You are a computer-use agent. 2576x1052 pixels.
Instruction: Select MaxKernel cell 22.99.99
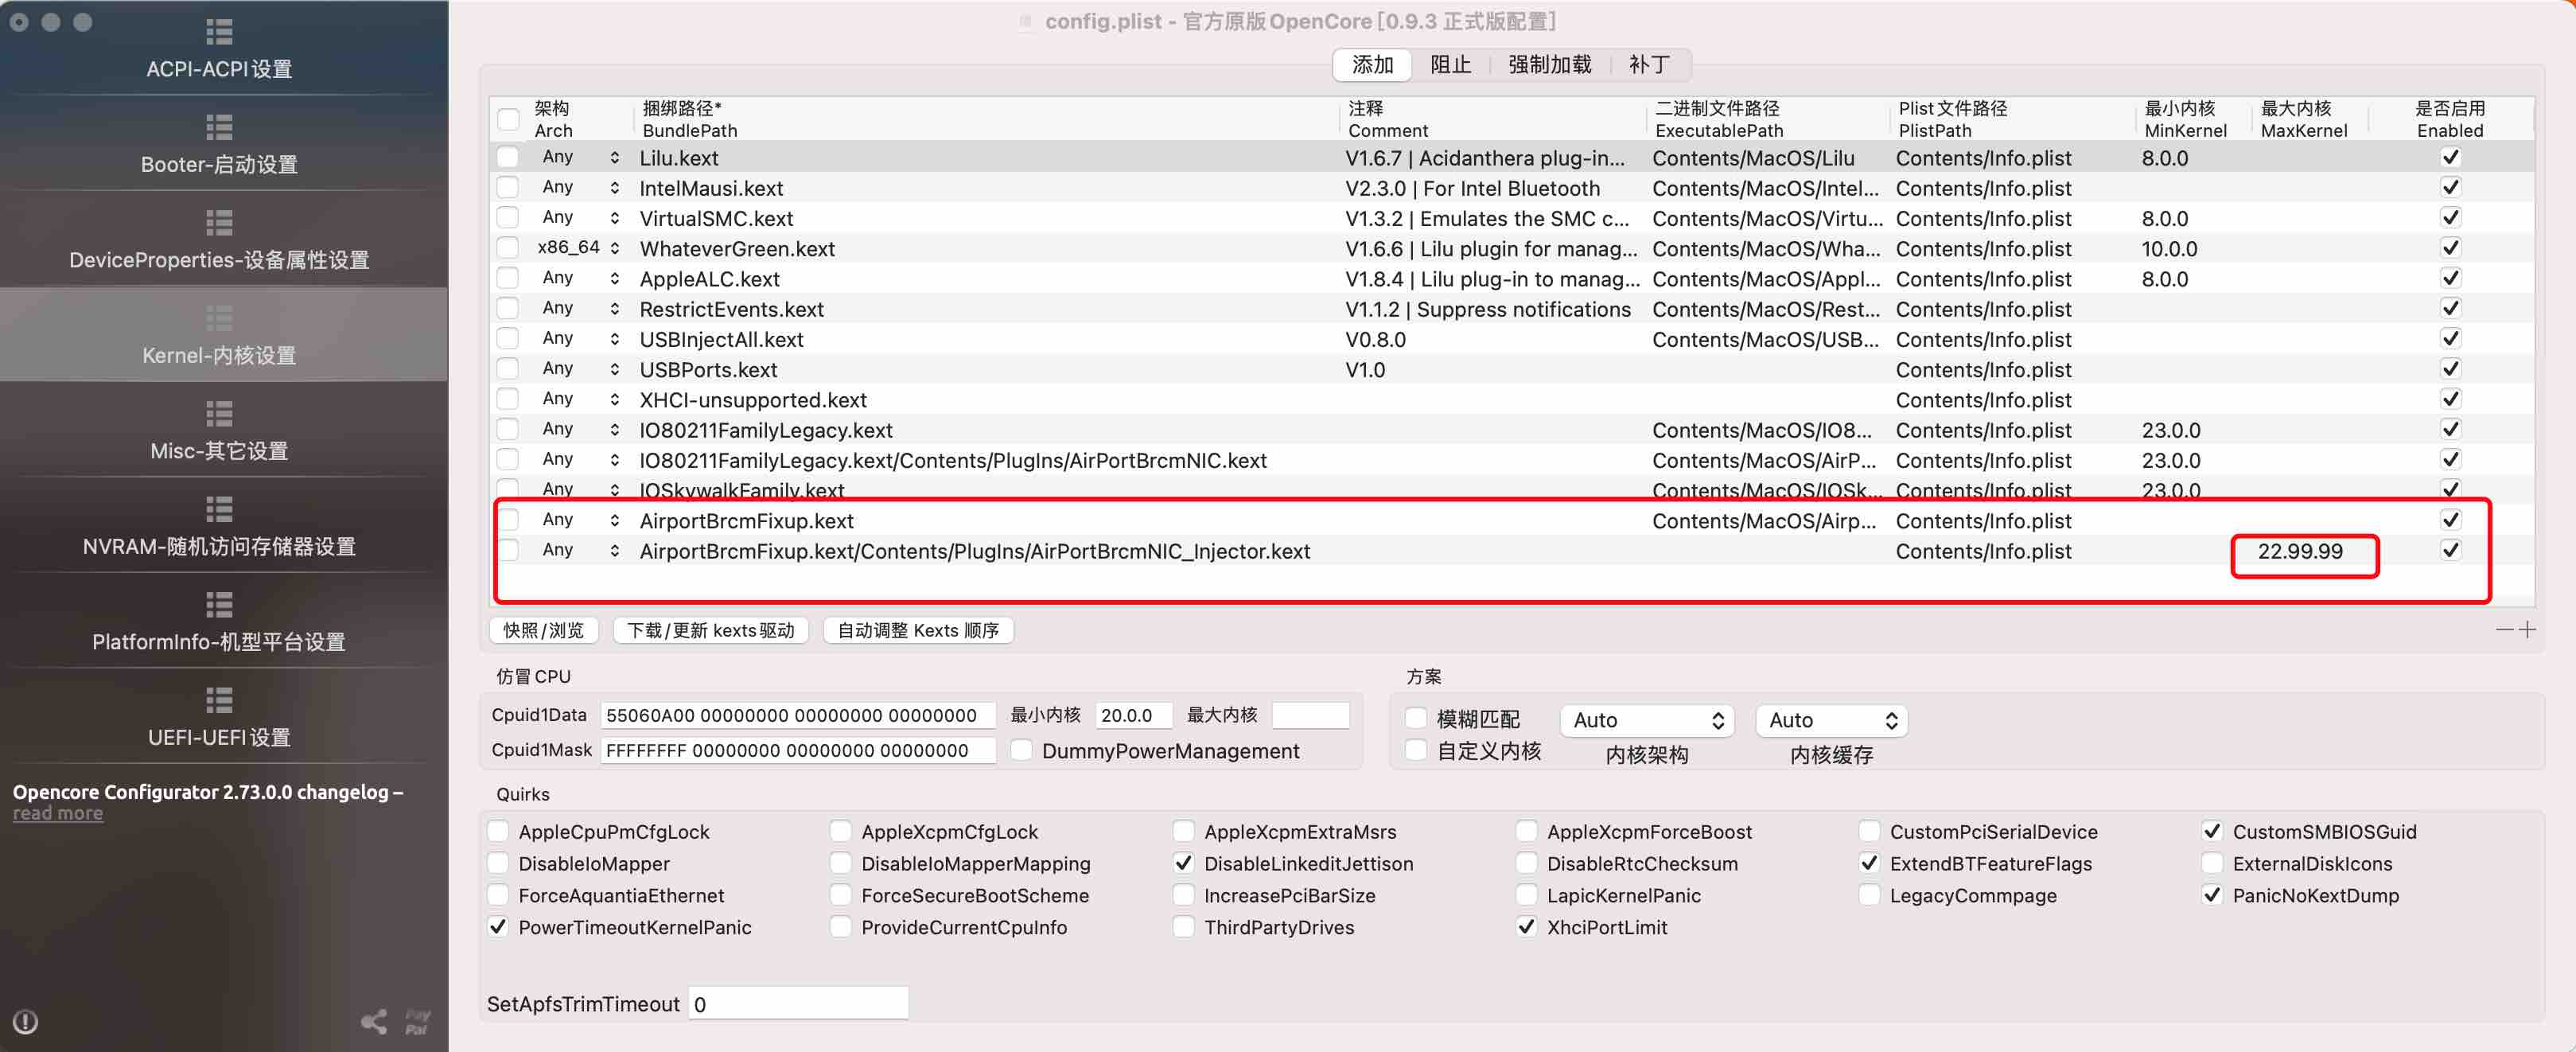(2299, 551)
